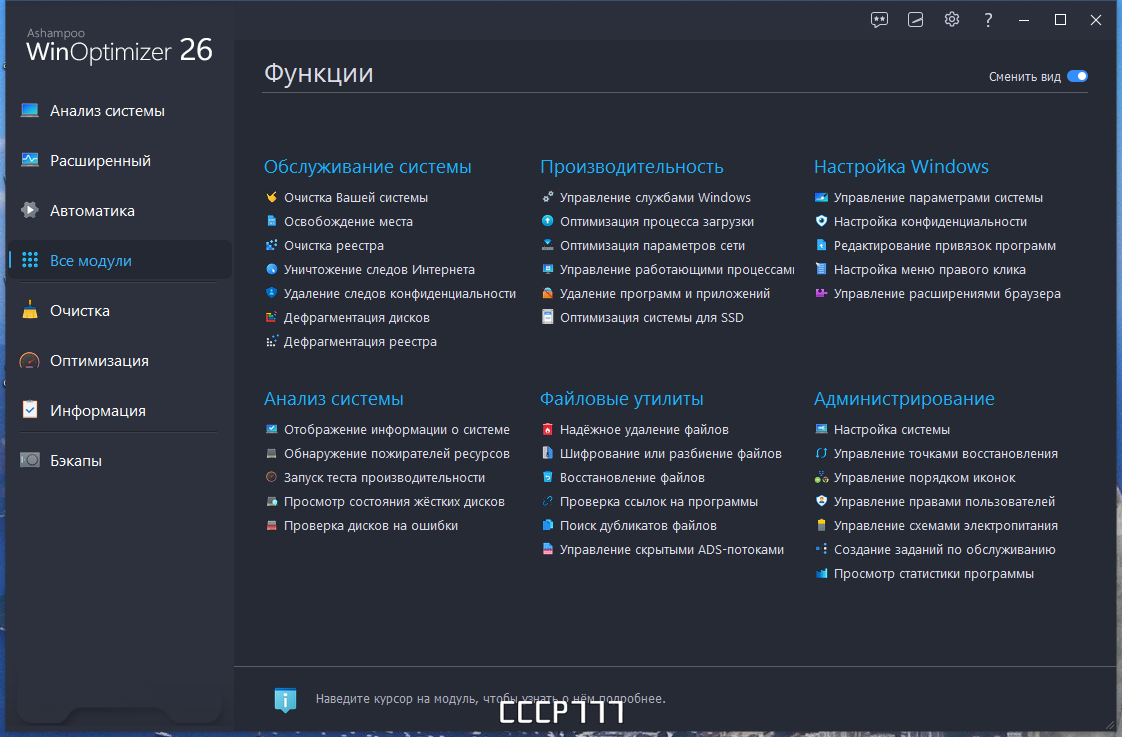Click shield icon beside 'Удаление следов конфиденциальности'
The image size is (1122, 737).
[271, 293]
